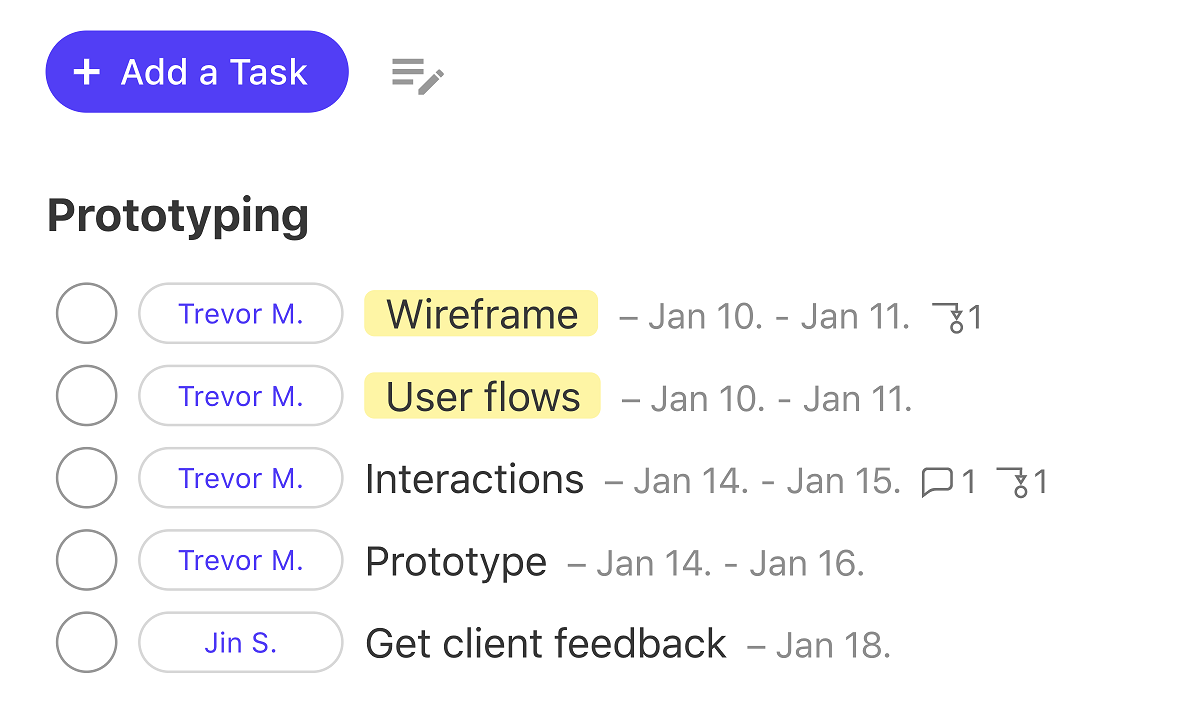Open assignee Trevor M. on Wireframe
1200x701 pixels.
pos(240,314)
